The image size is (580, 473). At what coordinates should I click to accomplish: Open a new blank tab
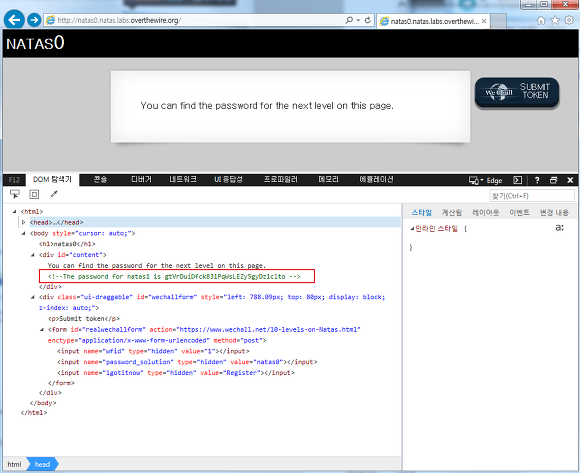[x=499, y=21]
